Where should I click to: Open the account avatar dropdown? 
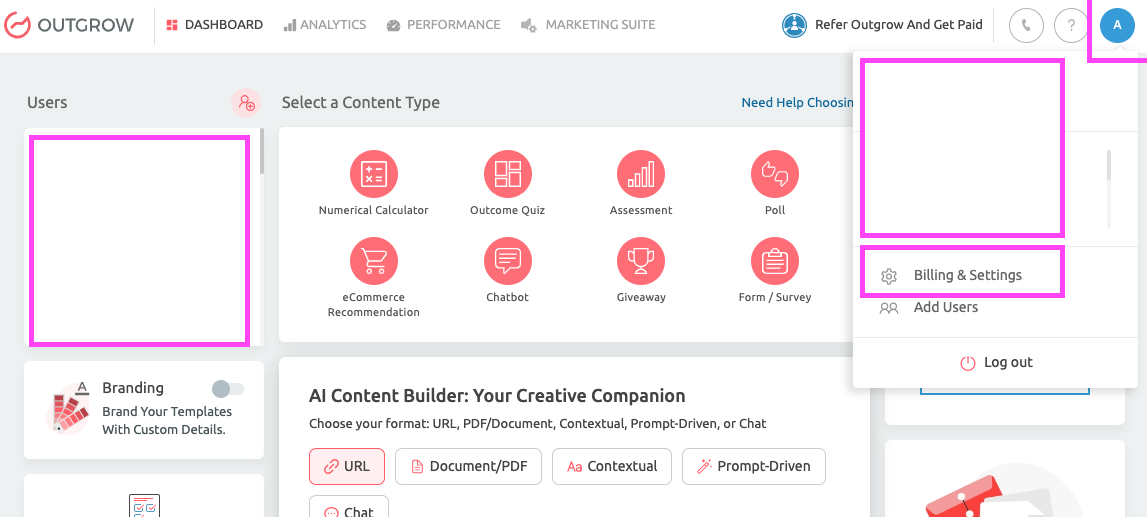[1116, 25]
